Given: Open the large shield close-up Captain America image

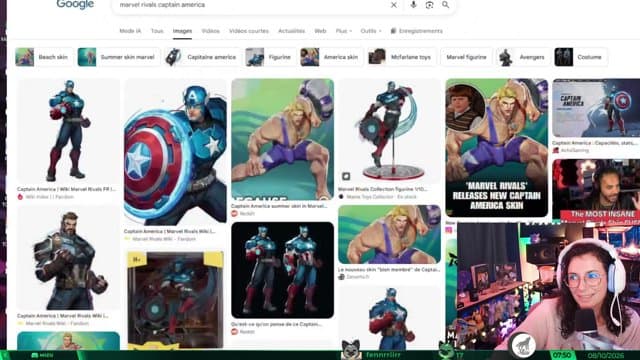Looking at the screenshot, I should [175, 152].
